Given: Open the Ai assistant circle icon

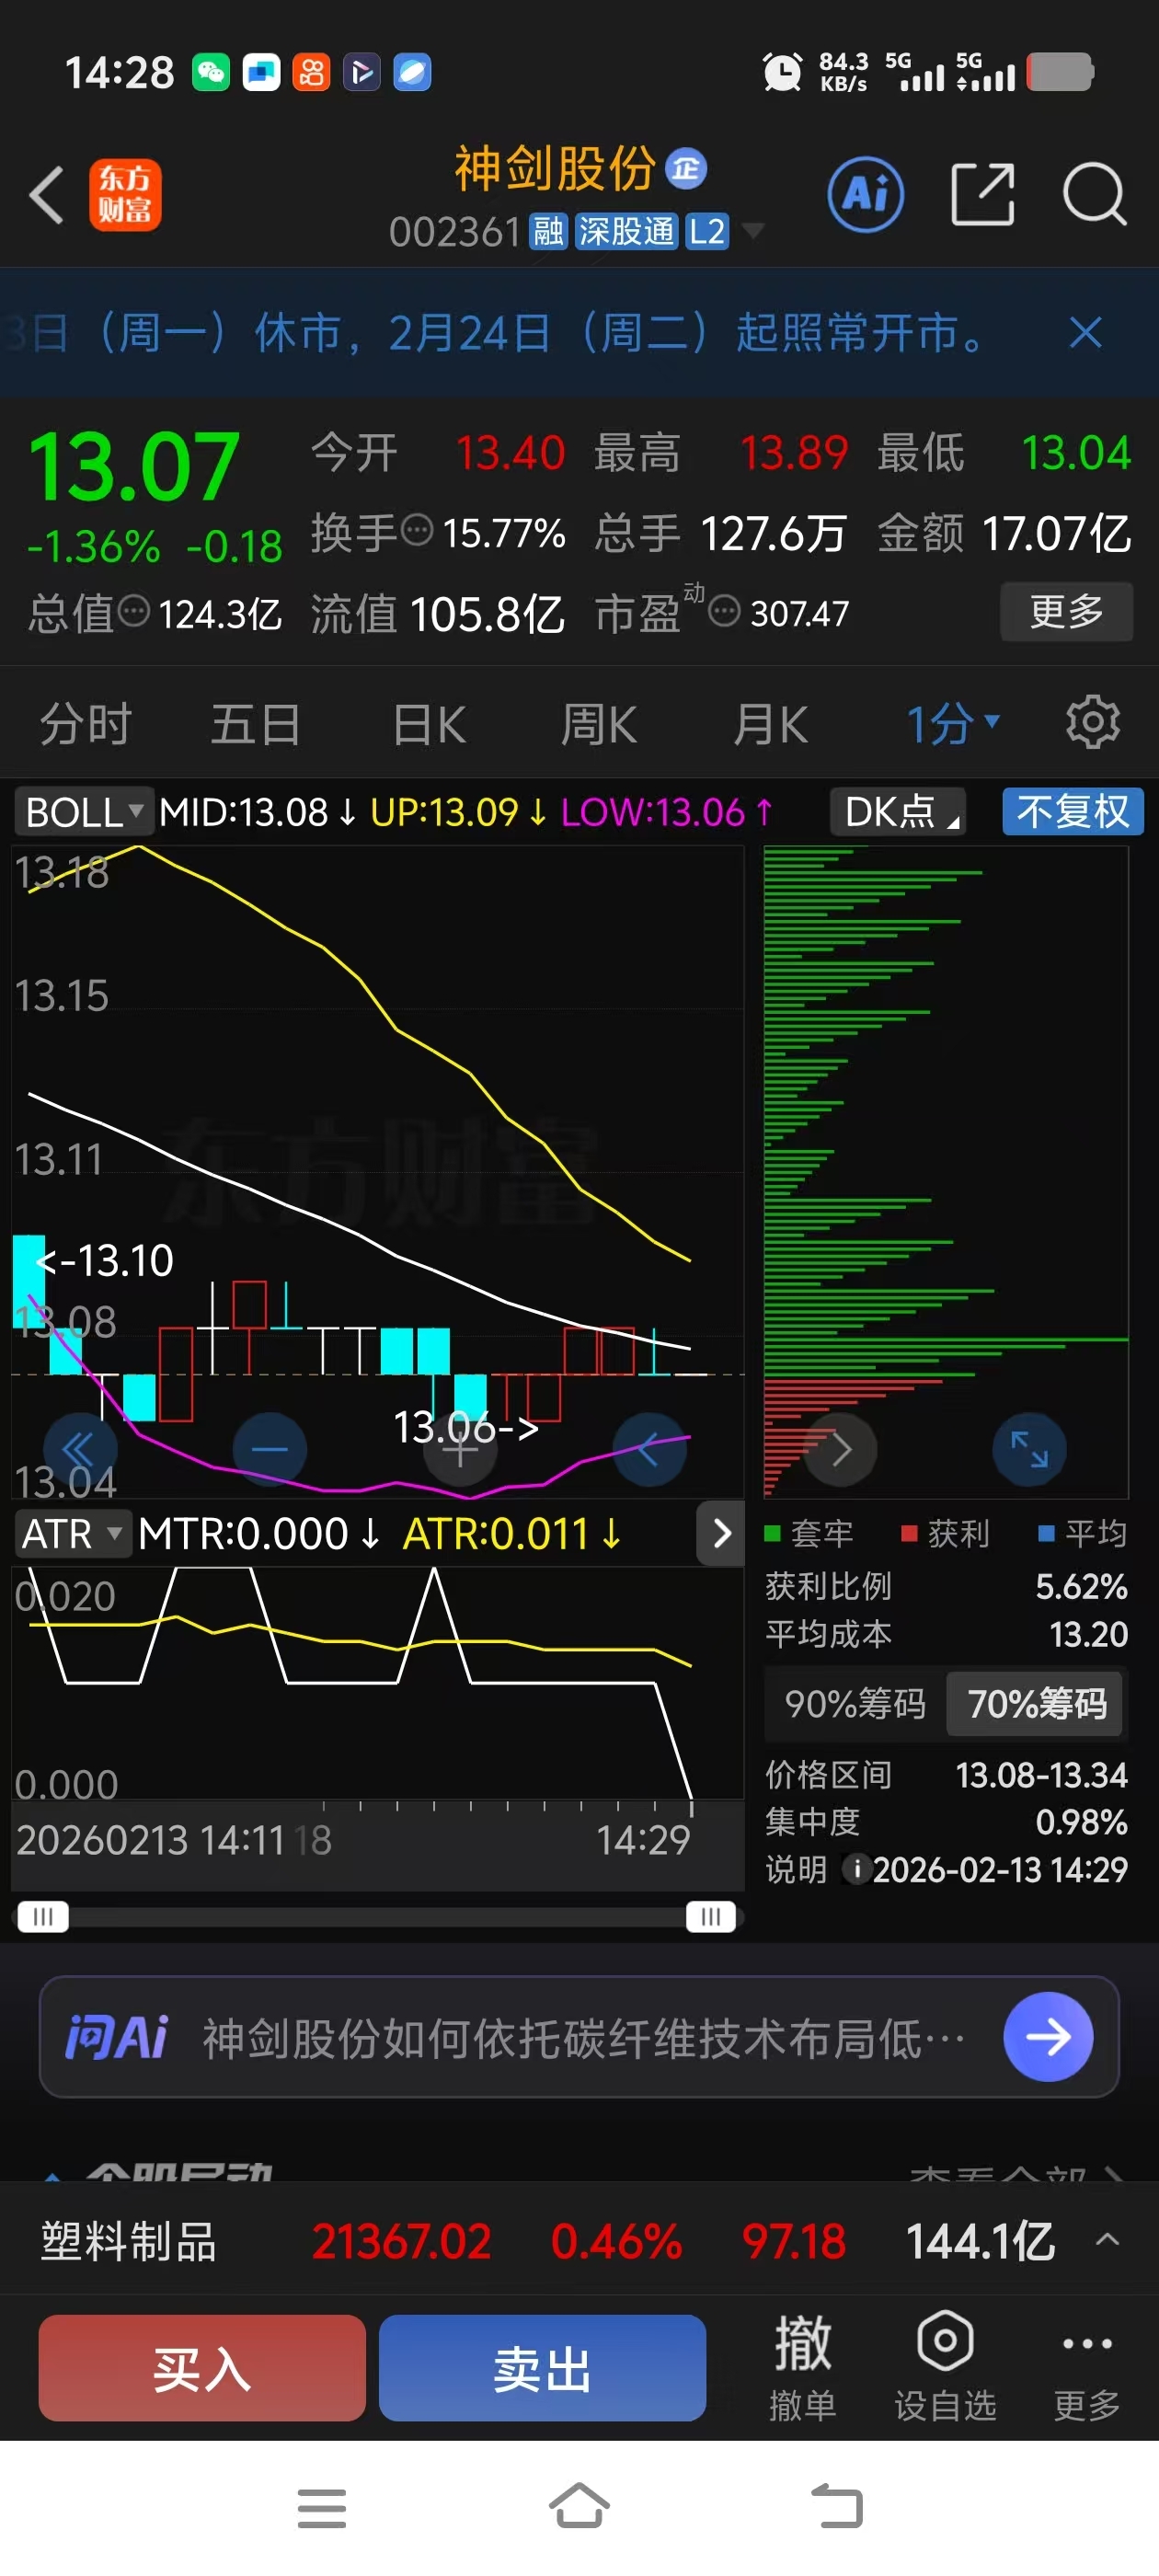Looking at the screenshot, I should [866, 194].
